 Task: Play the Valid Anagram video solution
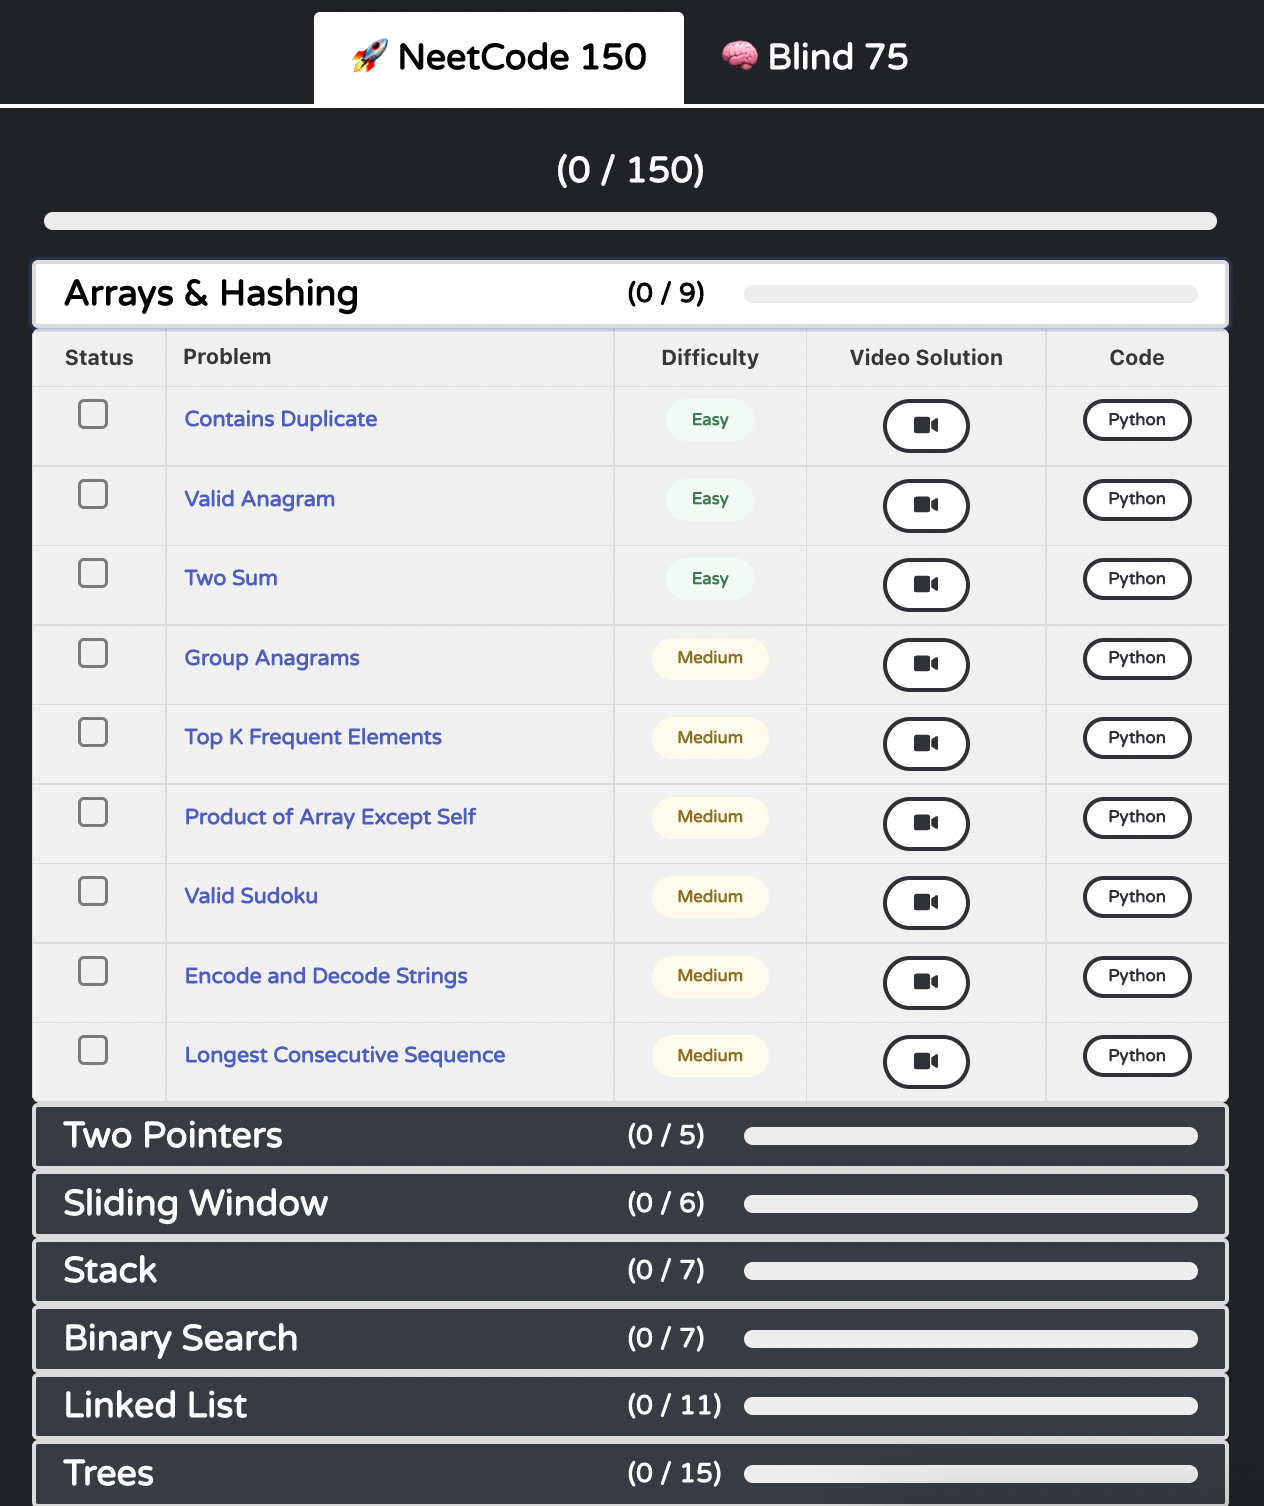tap(926, 505)
